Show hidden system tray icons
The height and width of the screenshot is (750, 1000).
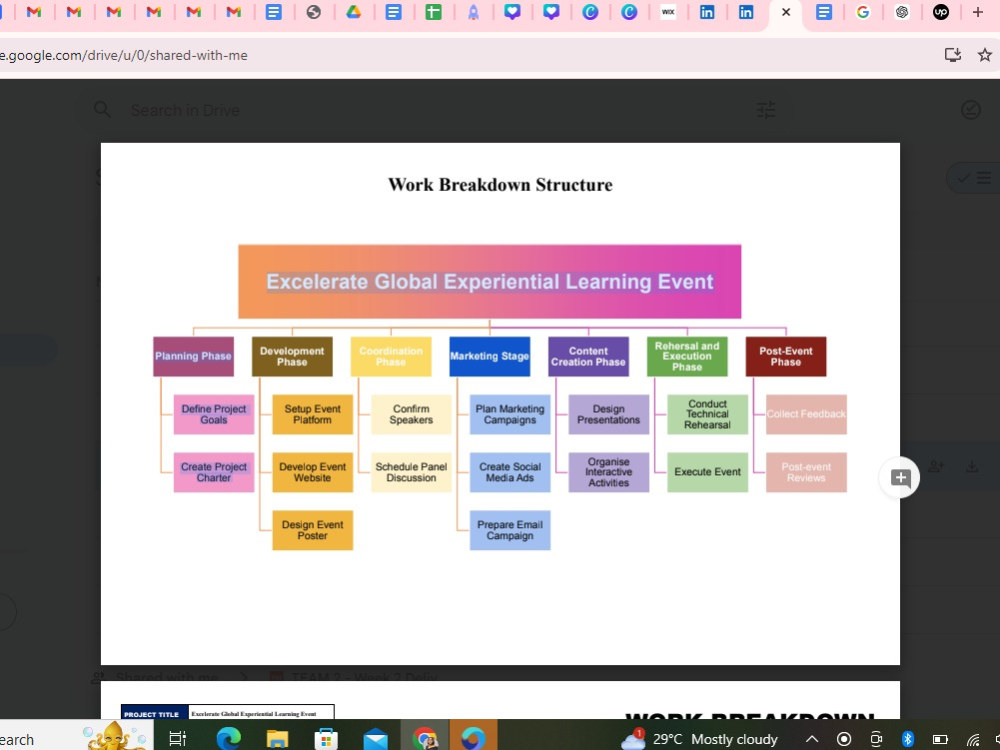click(x=811, y=739)
